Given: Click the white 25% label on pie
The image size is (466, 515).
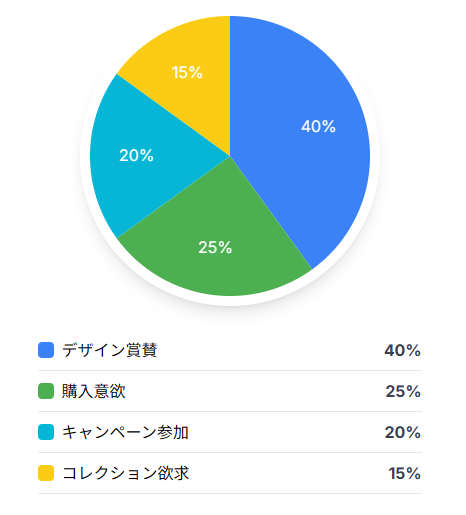Looking at the screenshot, I should pos(215,247).
